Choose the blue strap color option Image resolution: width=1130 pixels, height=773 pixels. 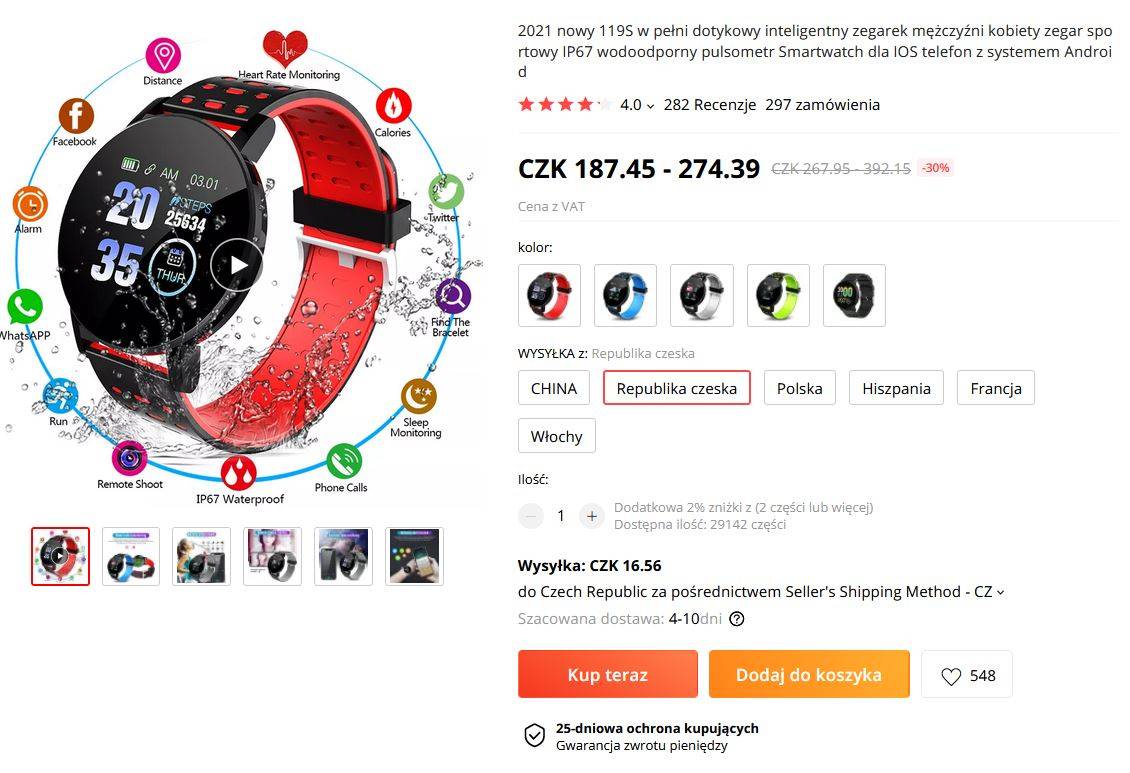tap(626, 295)
